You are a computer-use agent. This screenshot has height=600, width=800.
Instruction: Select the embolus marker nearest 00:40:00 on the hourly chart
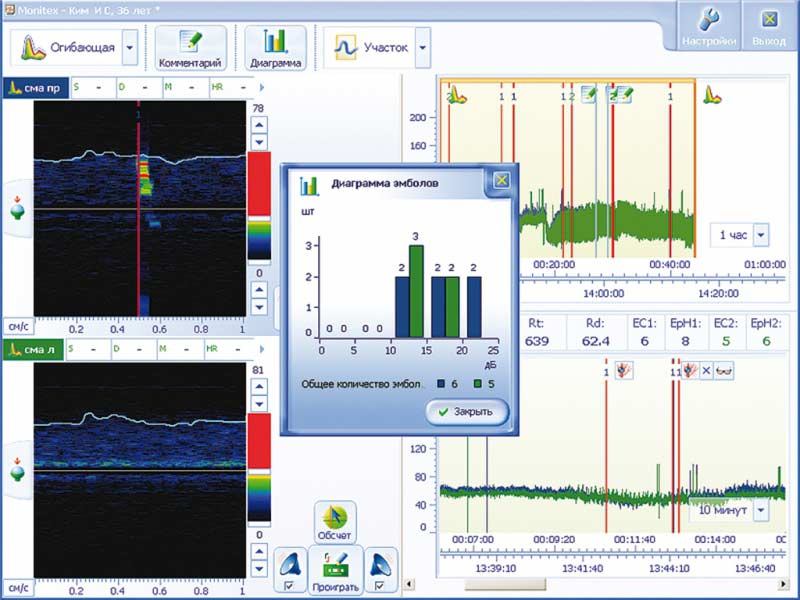pos(670,171)
